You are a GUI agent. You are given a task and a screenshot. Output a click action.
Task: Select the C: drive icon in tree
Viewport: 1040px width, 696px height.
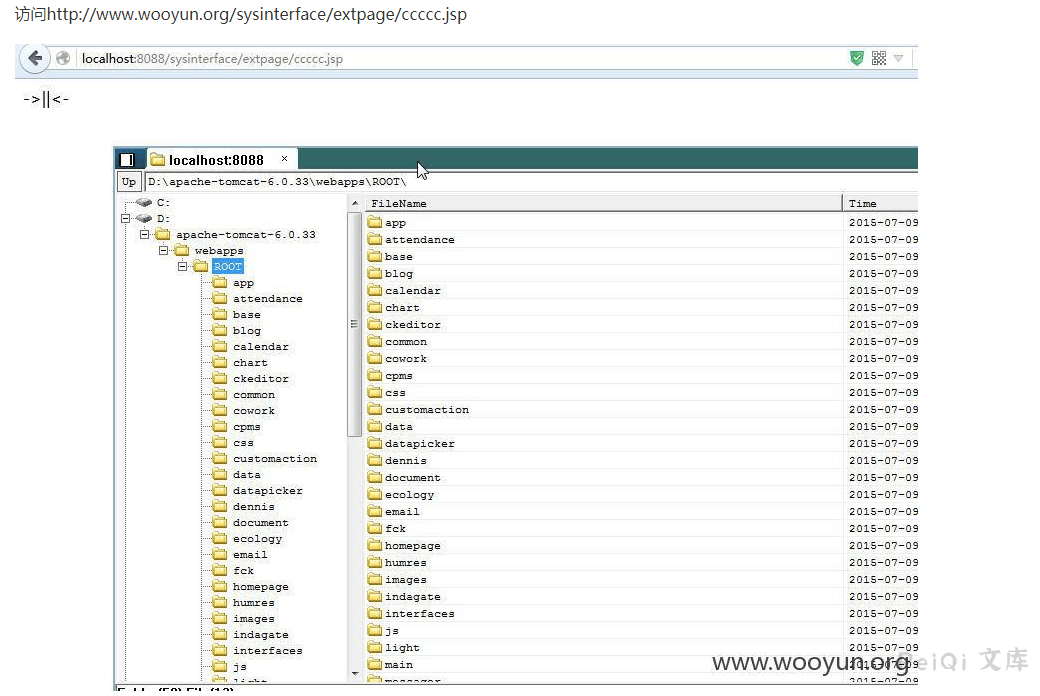pyautogui.click(x=144, y=203)
